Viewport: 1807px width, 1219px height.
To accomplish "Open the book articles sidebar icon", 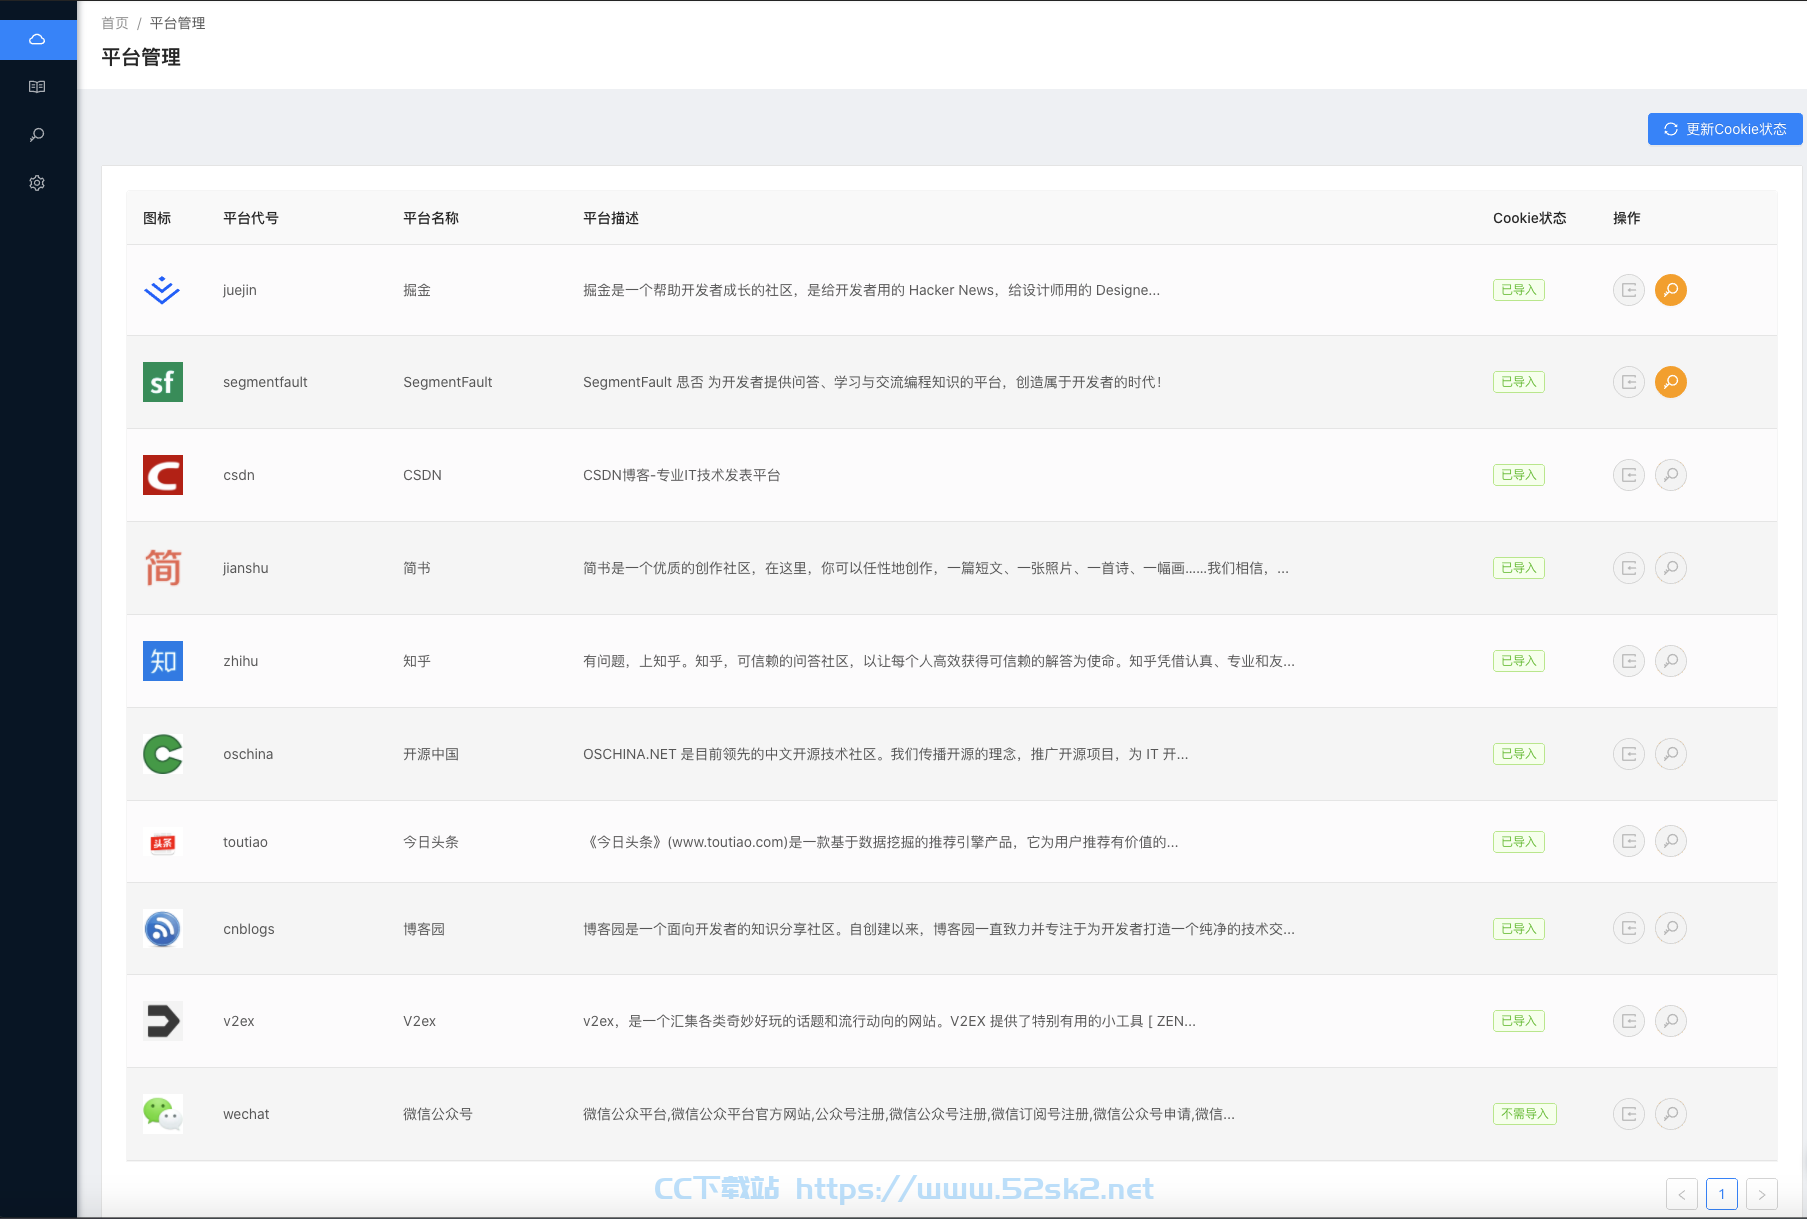I will (x=38, y=87).
